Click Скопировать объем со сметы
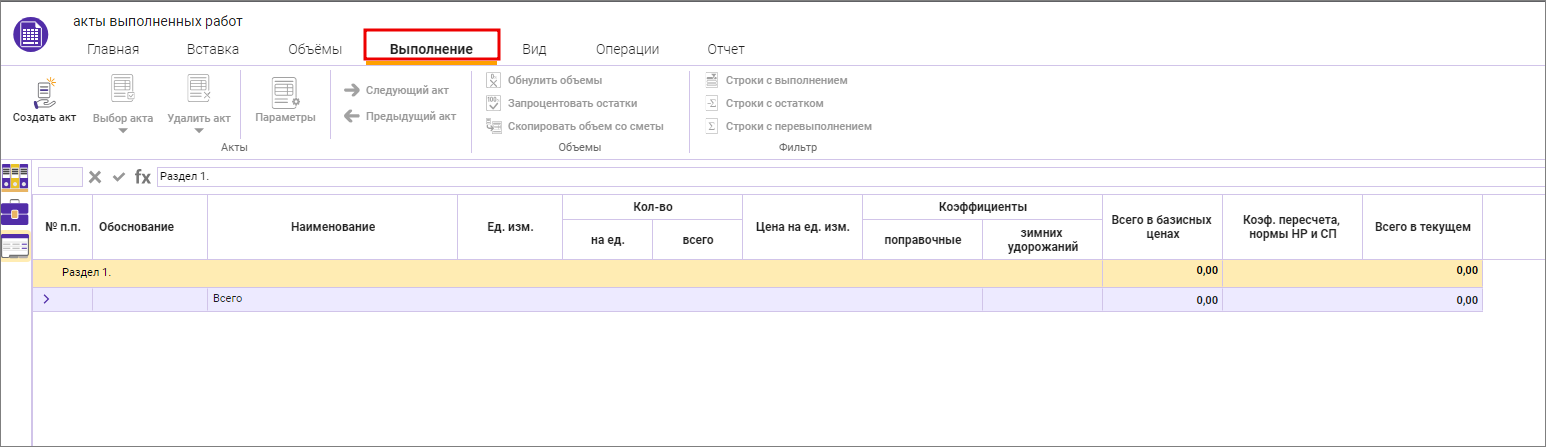This screenshot has height=447, width=1546. coord(493,126)
